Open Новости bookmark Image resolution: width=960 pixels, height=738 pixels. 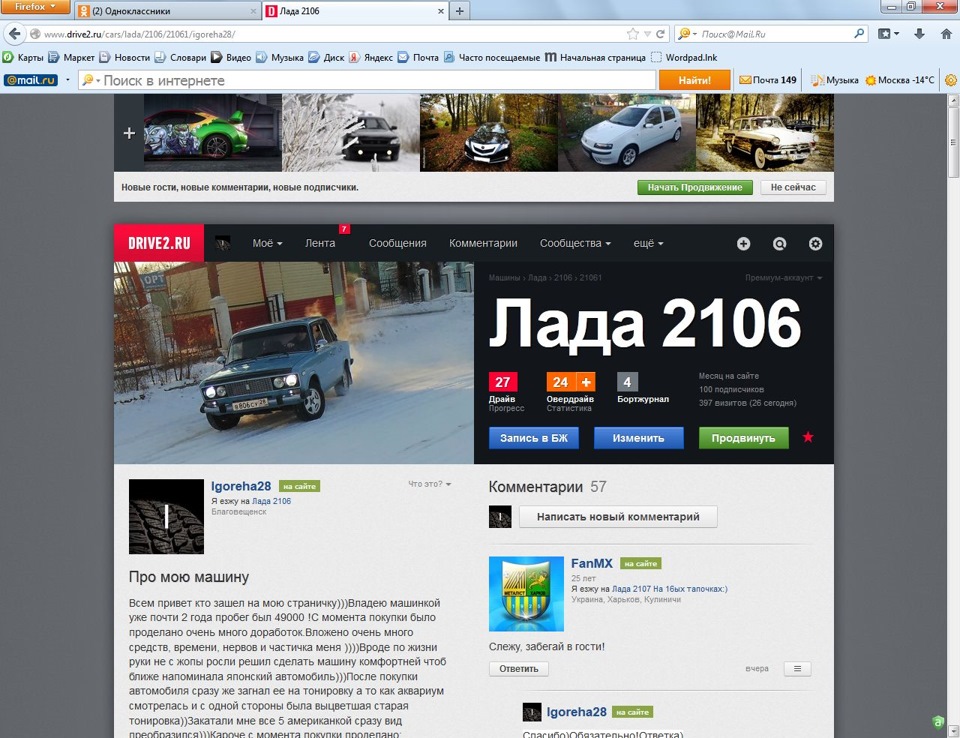pos(125,58)
